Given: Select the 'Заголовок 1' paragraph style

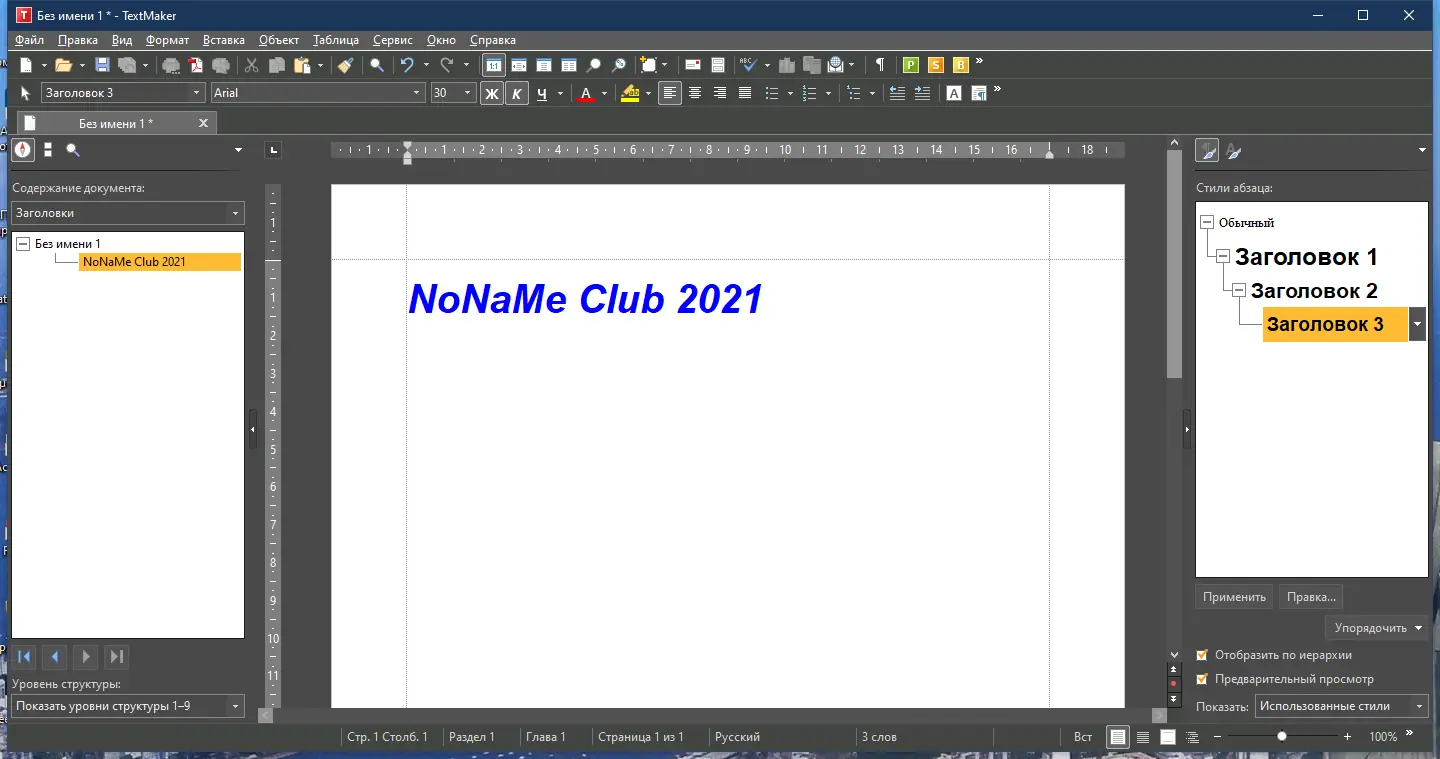Looking at the screenshot, I should [x=1306, y=257].
